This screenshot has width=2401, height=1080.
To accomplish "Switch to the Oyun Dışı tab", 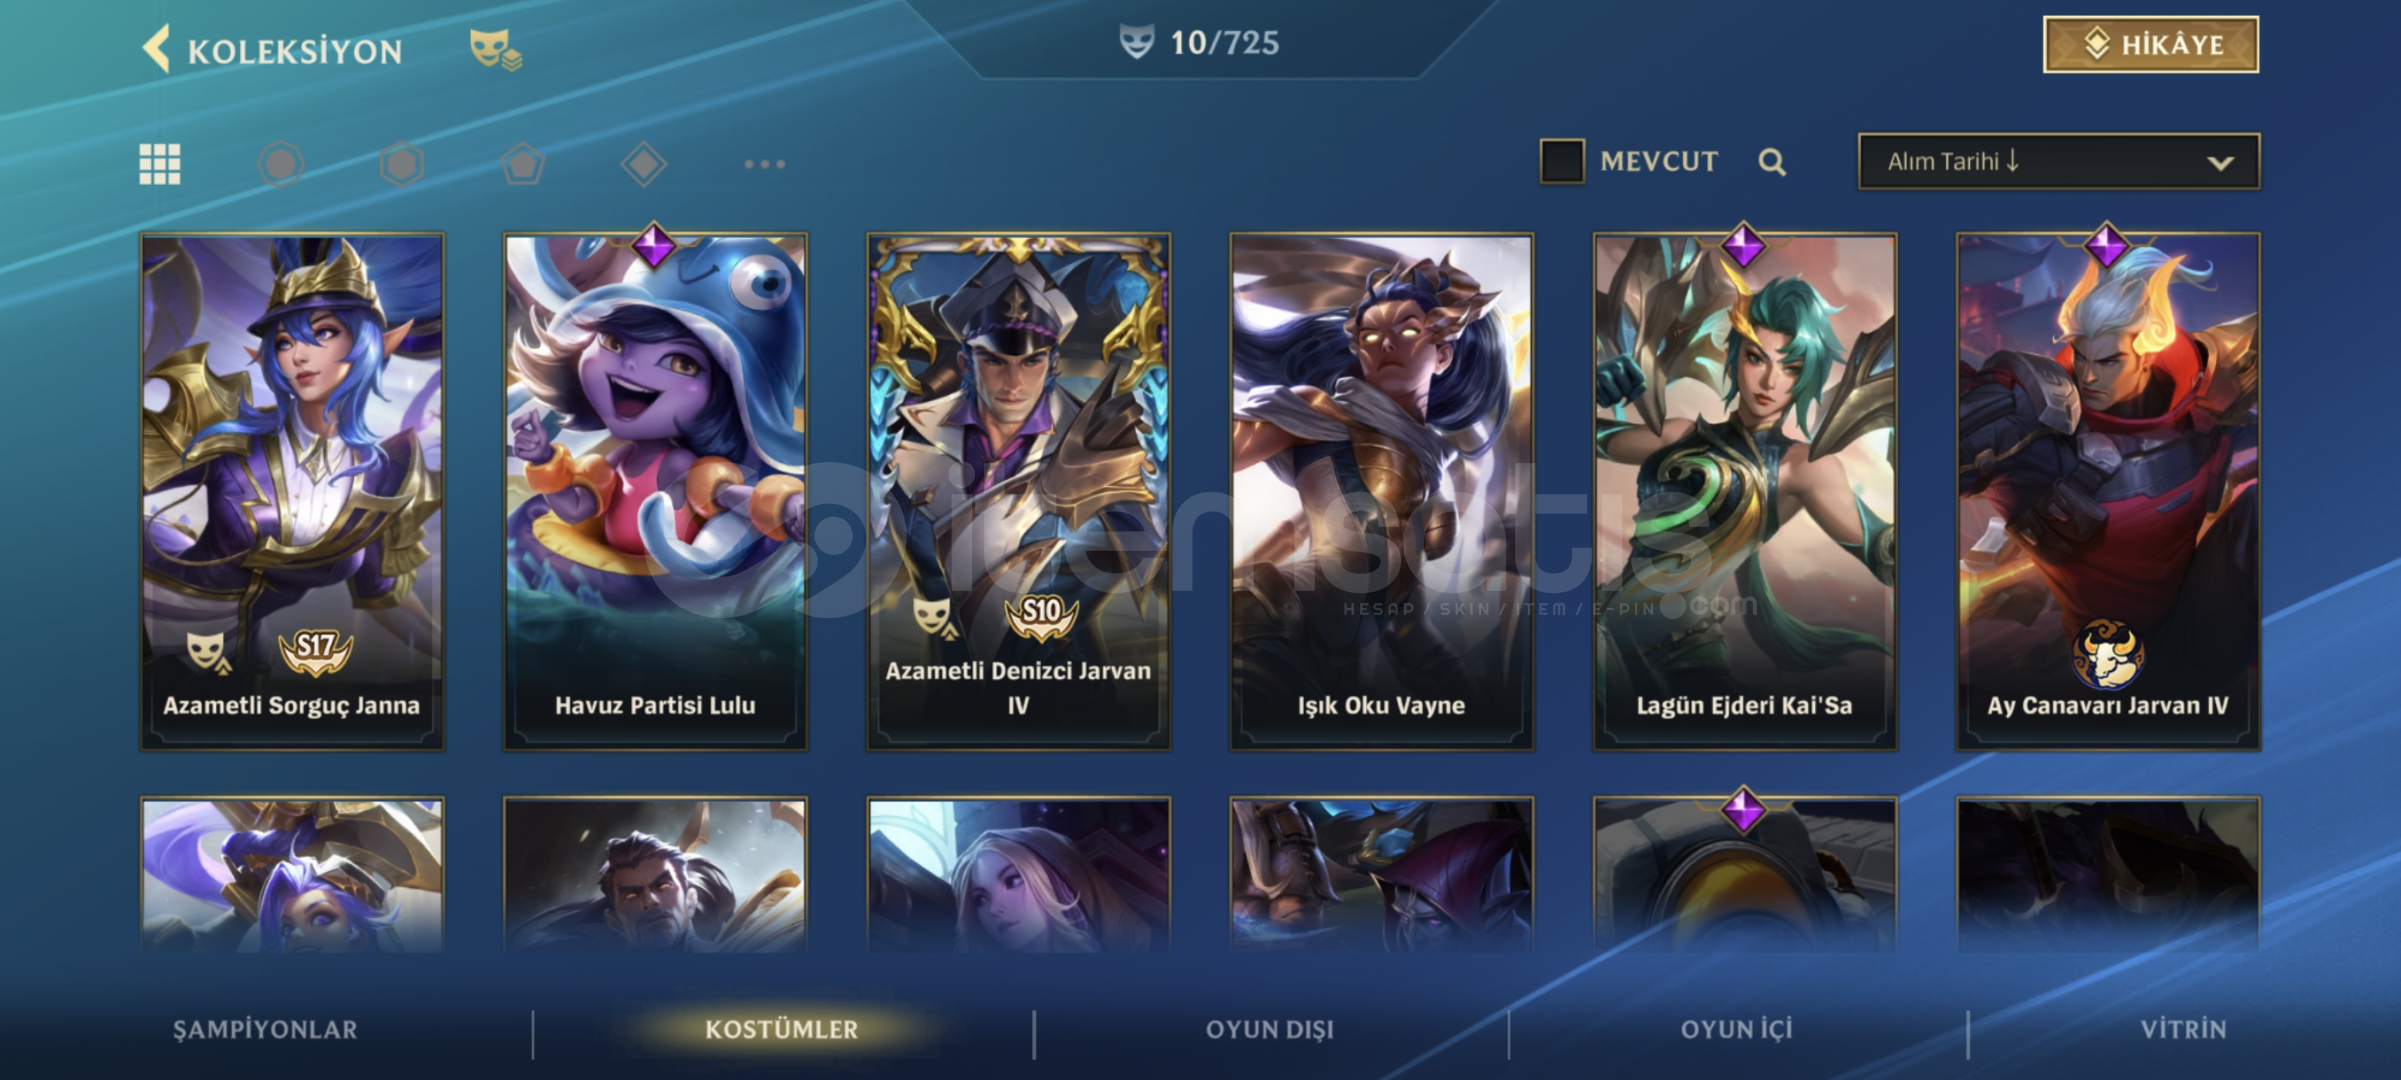I will point(1270,1030).
